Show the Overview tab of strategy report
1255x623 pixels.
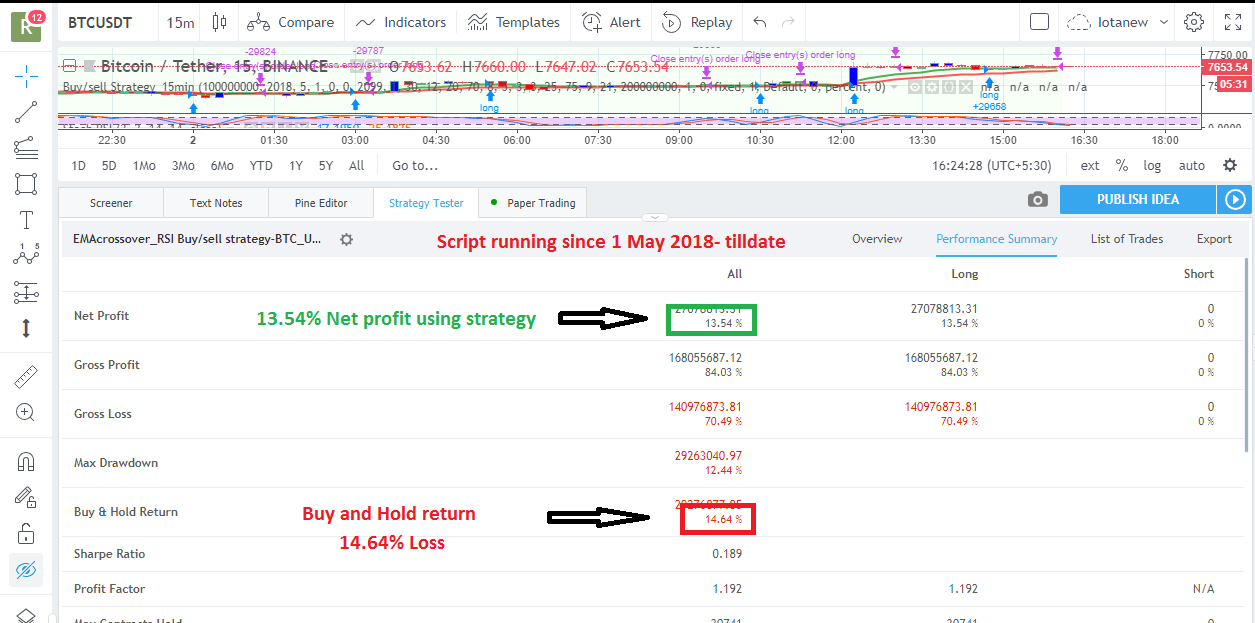[x=877, y=239]
